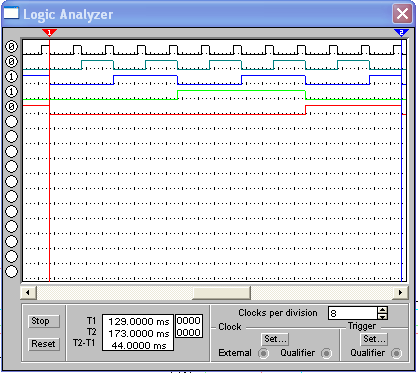The width and height of the screenshot is (418, 373).
Task: Increase Clocks per division with up arrow
Action: [383, 310]
